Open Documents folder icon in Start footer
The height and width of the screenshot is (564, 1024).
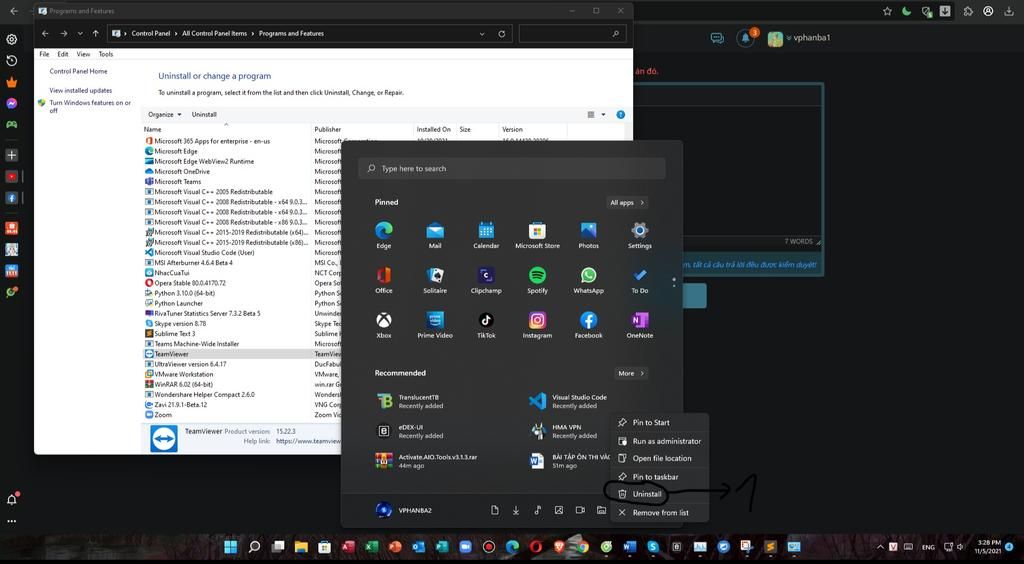pos(495,510)
